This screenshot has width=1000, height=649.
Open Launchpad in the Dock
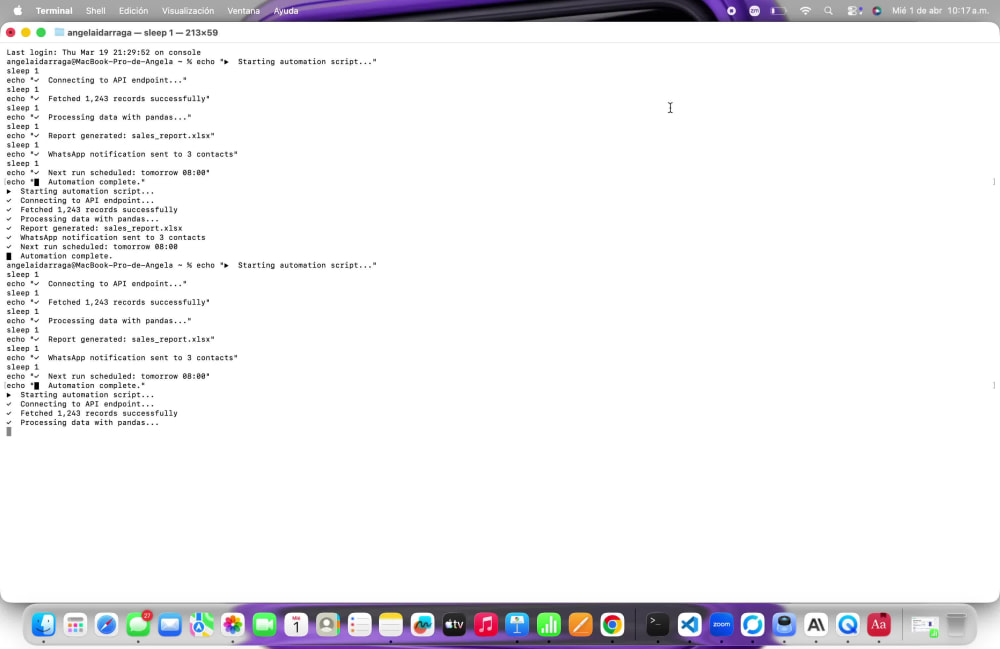coord(75,625)
